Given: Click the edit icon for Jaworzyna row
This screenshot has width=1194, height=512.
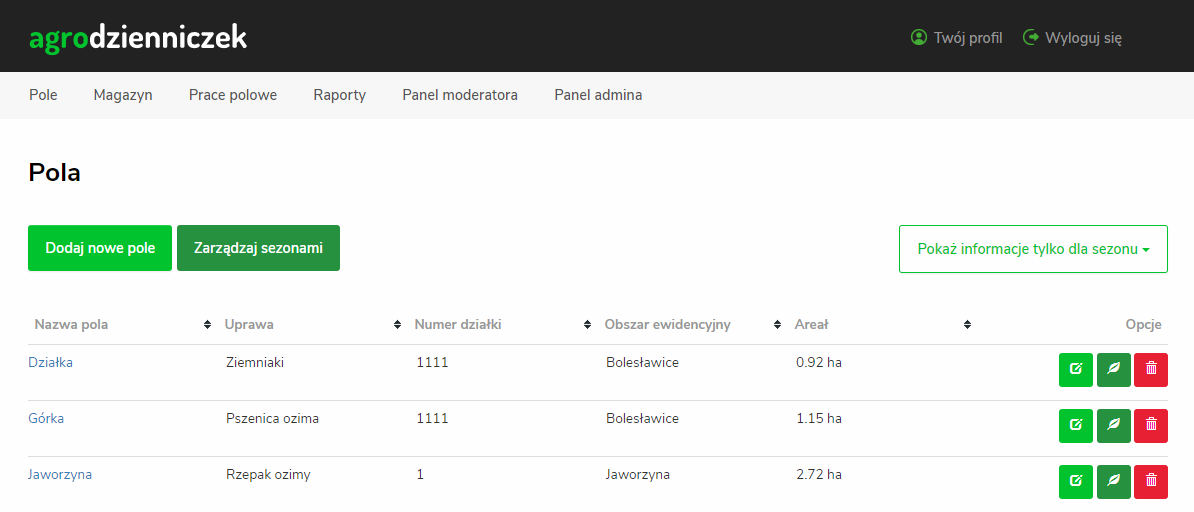Looking at the screenshot, I should click(x=1076, y=481).
